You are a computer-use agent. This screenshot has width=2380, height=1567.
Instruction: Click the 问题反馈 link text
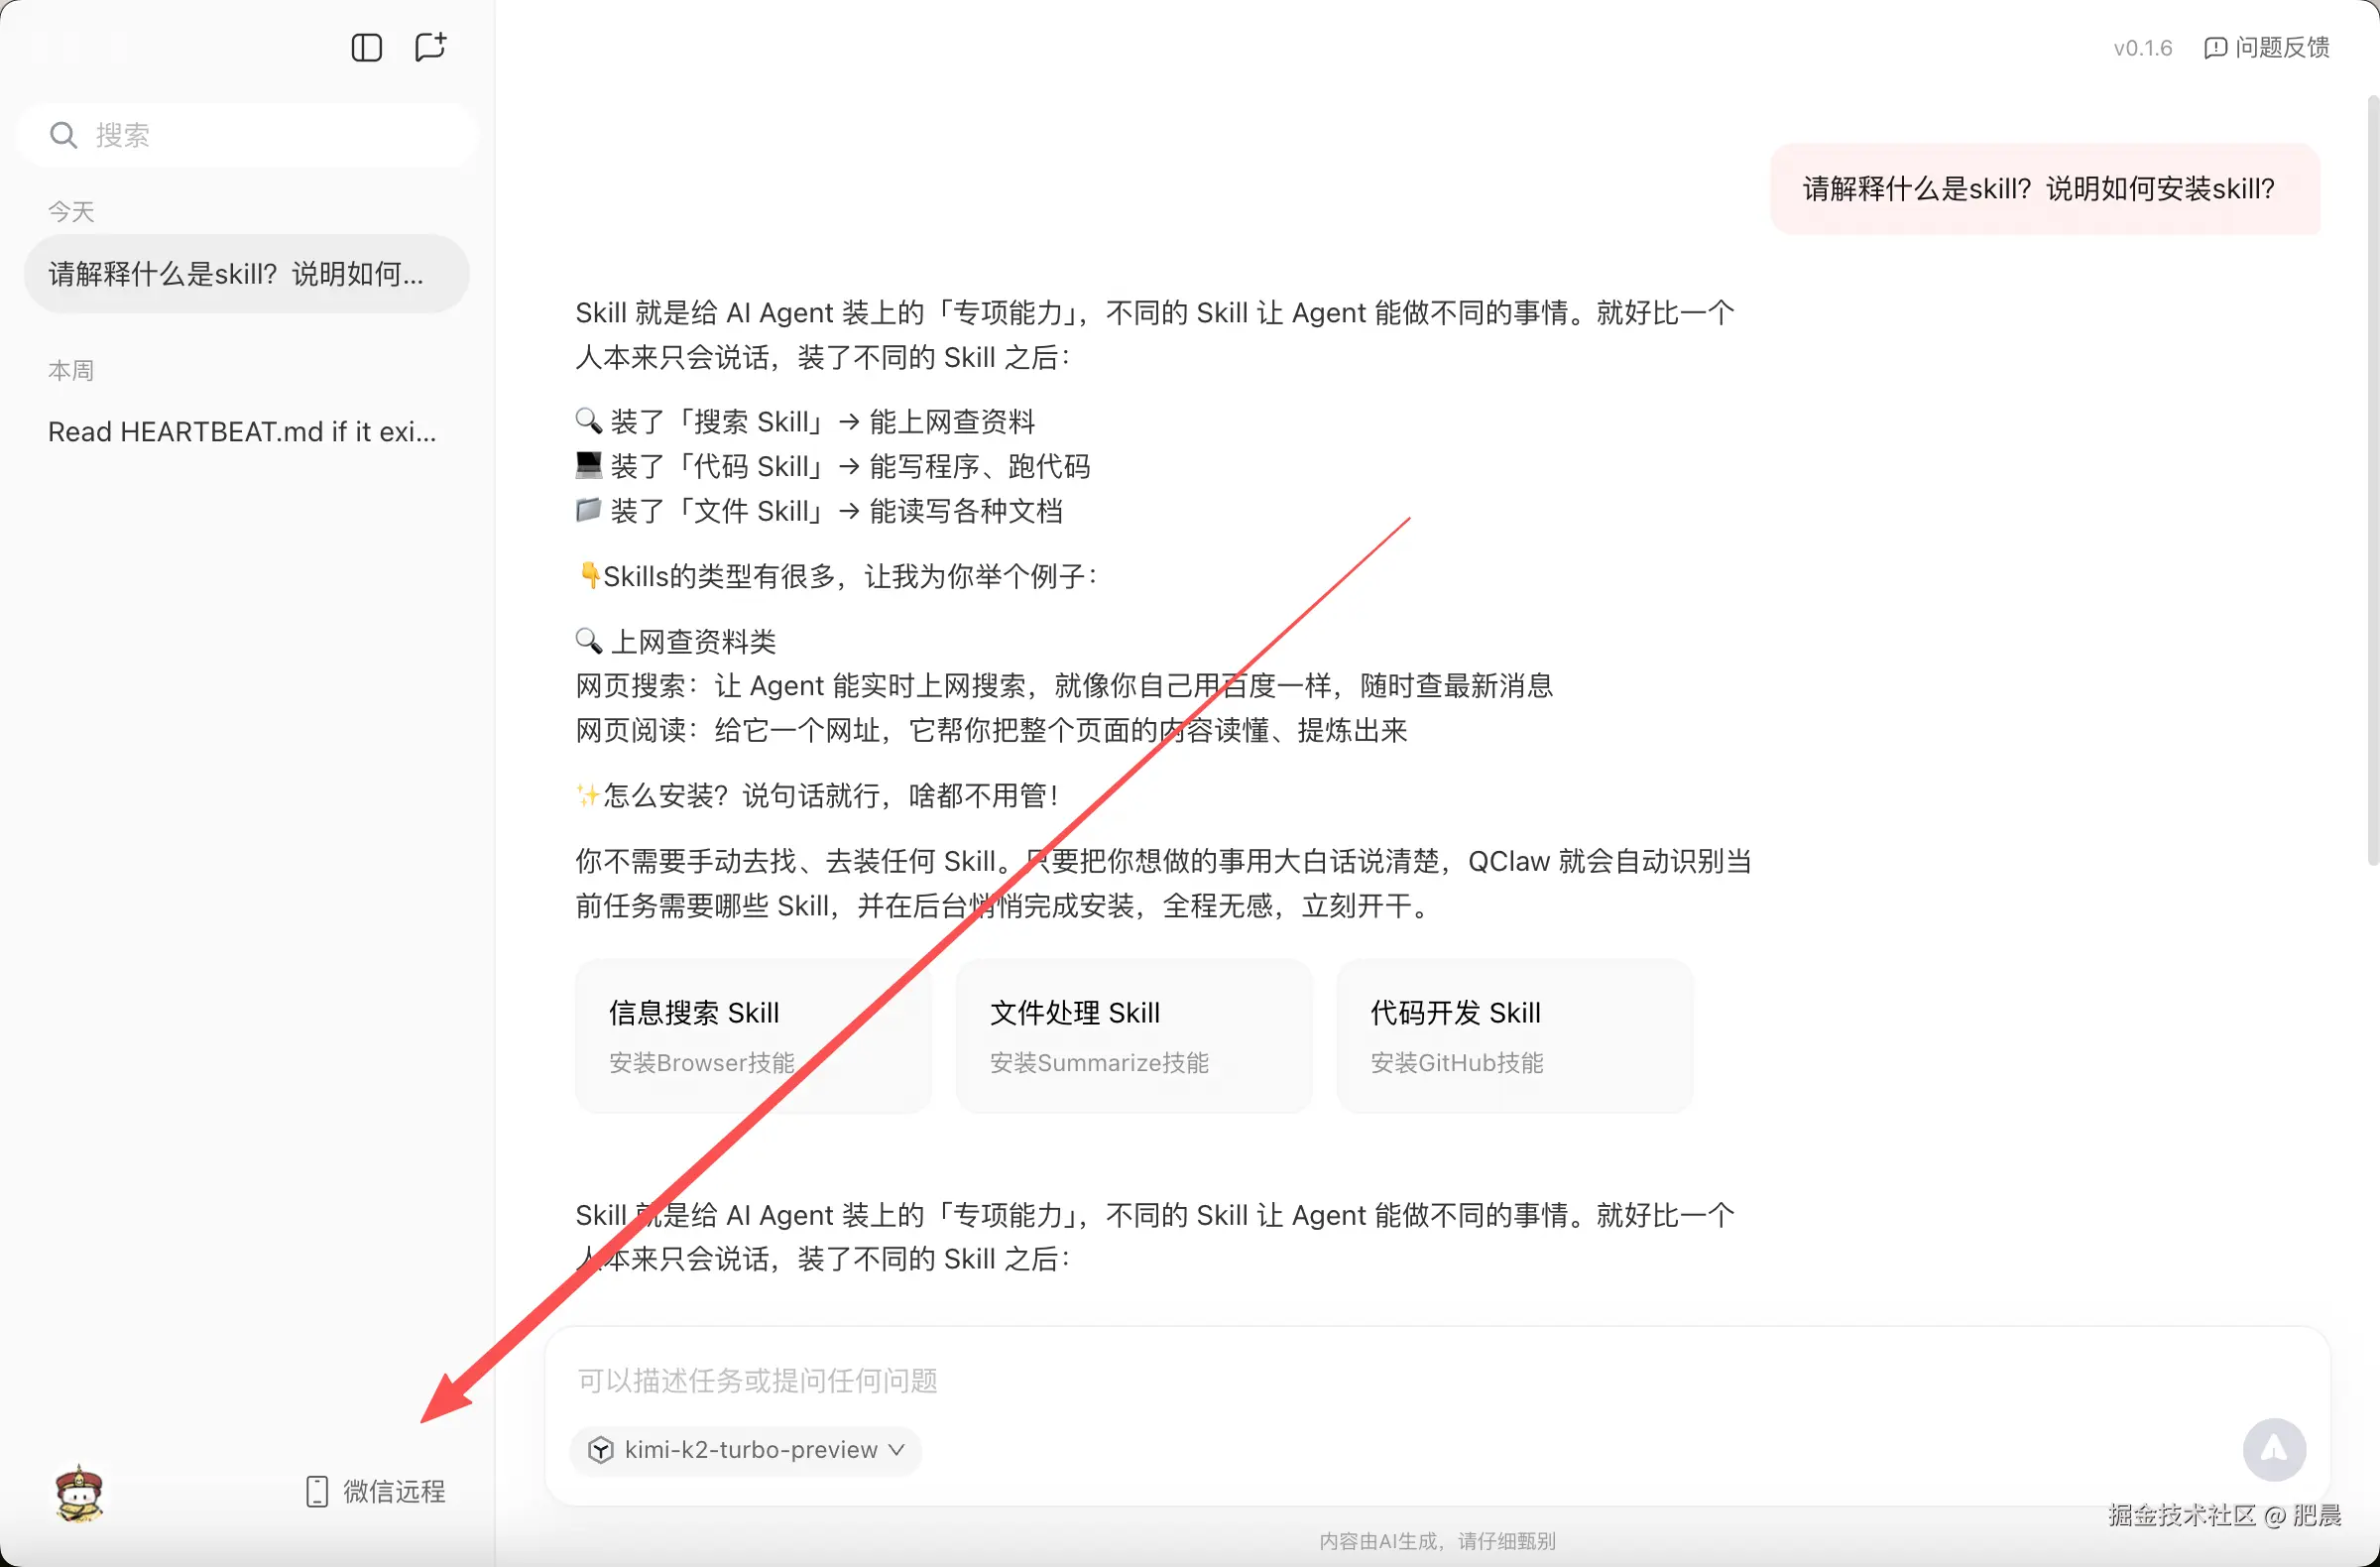pyautogui.click(x=2282, y=48)
